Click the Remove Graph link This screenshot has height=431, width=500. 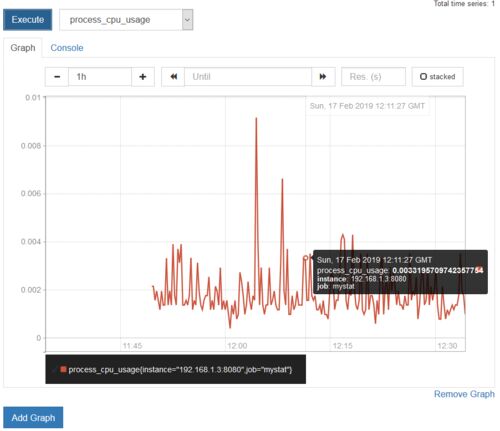point(464,394)
